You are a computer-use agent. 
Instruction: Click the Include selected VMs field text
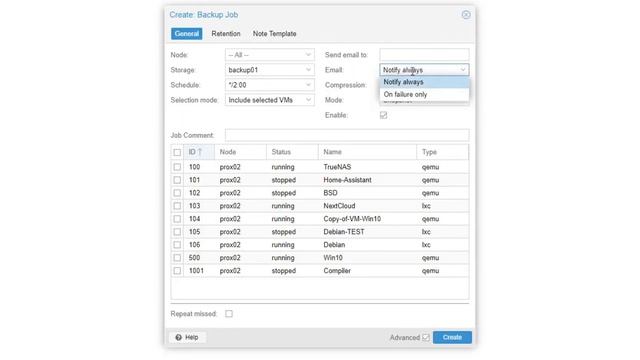260,100
